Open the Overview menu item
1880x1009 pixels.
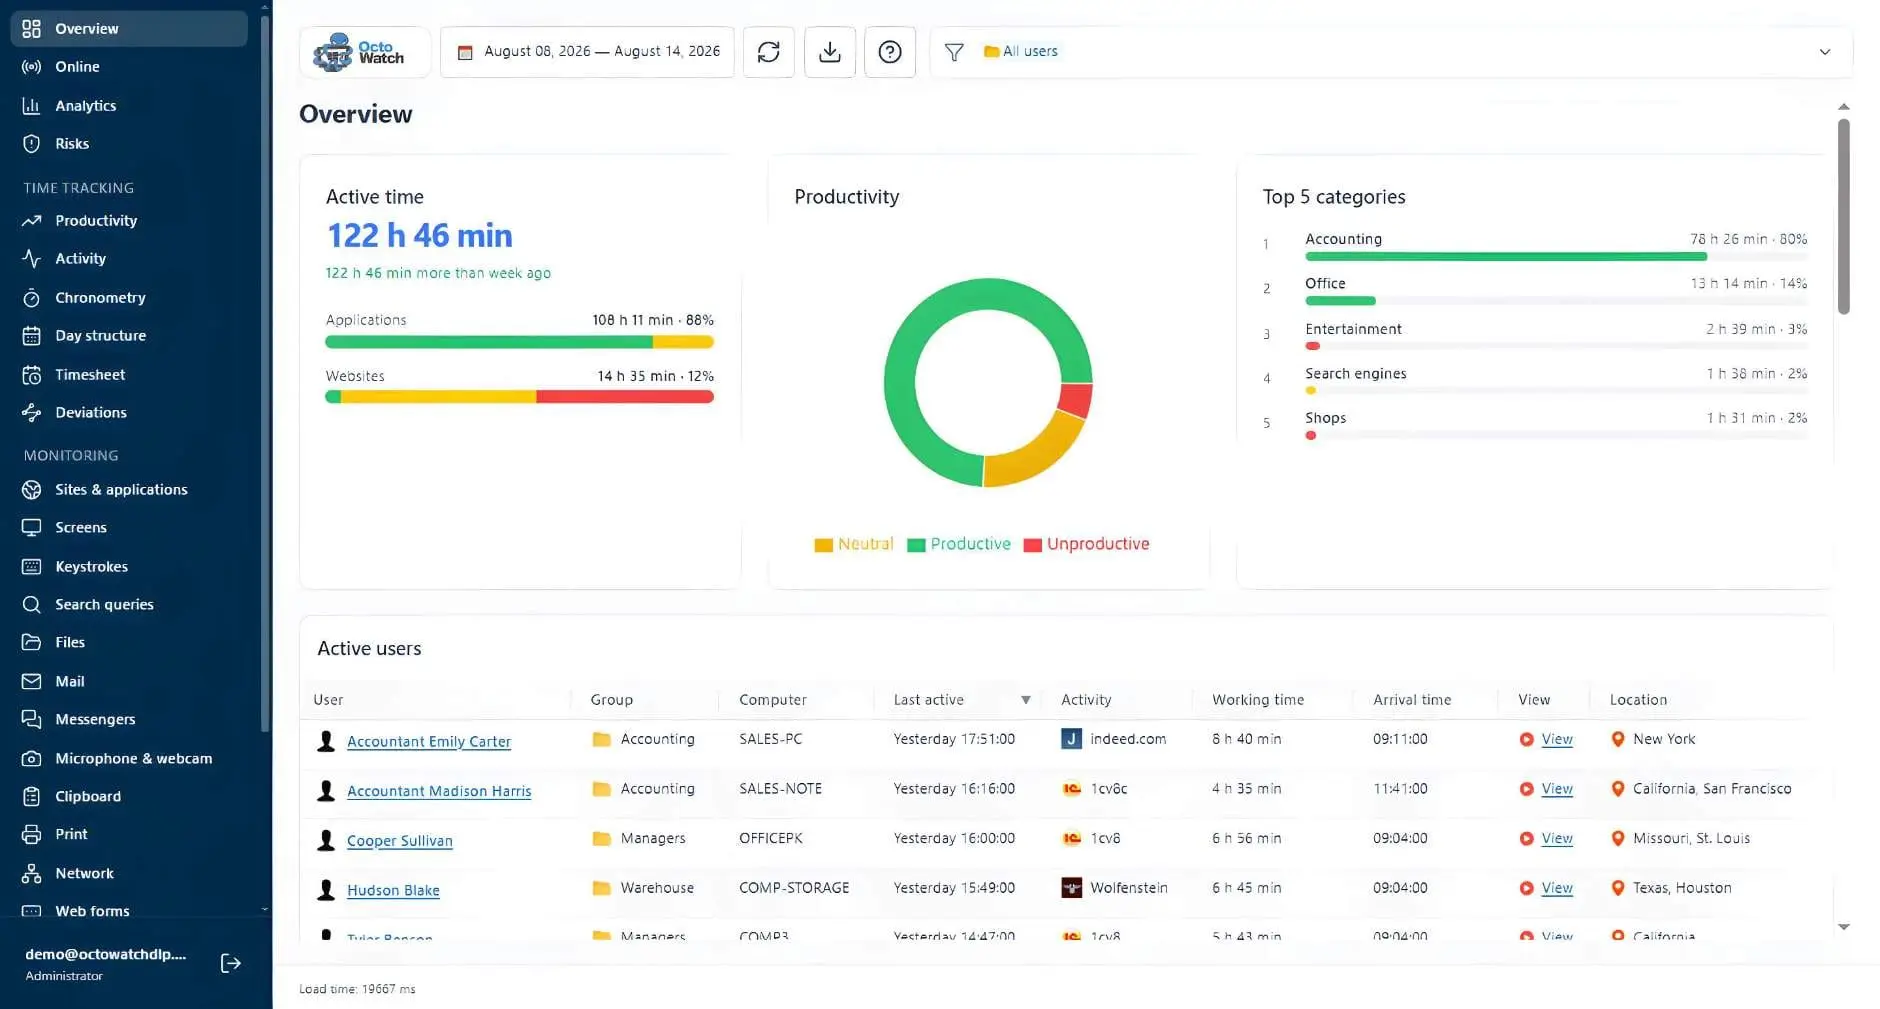click(x=129, y=29)
